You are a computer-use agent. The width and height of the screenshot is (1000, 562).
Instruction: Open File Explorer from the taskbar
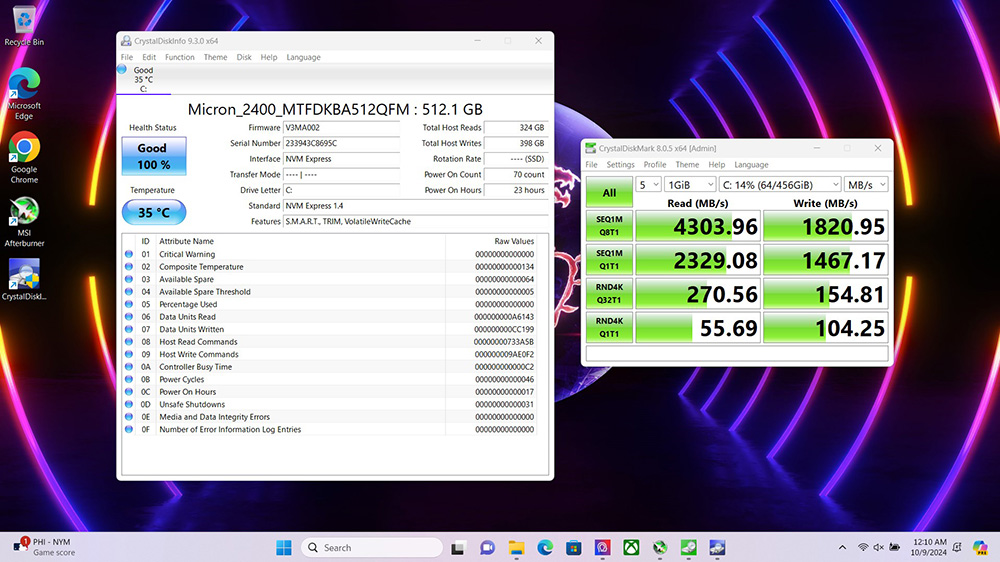click(x=516, y=547)
